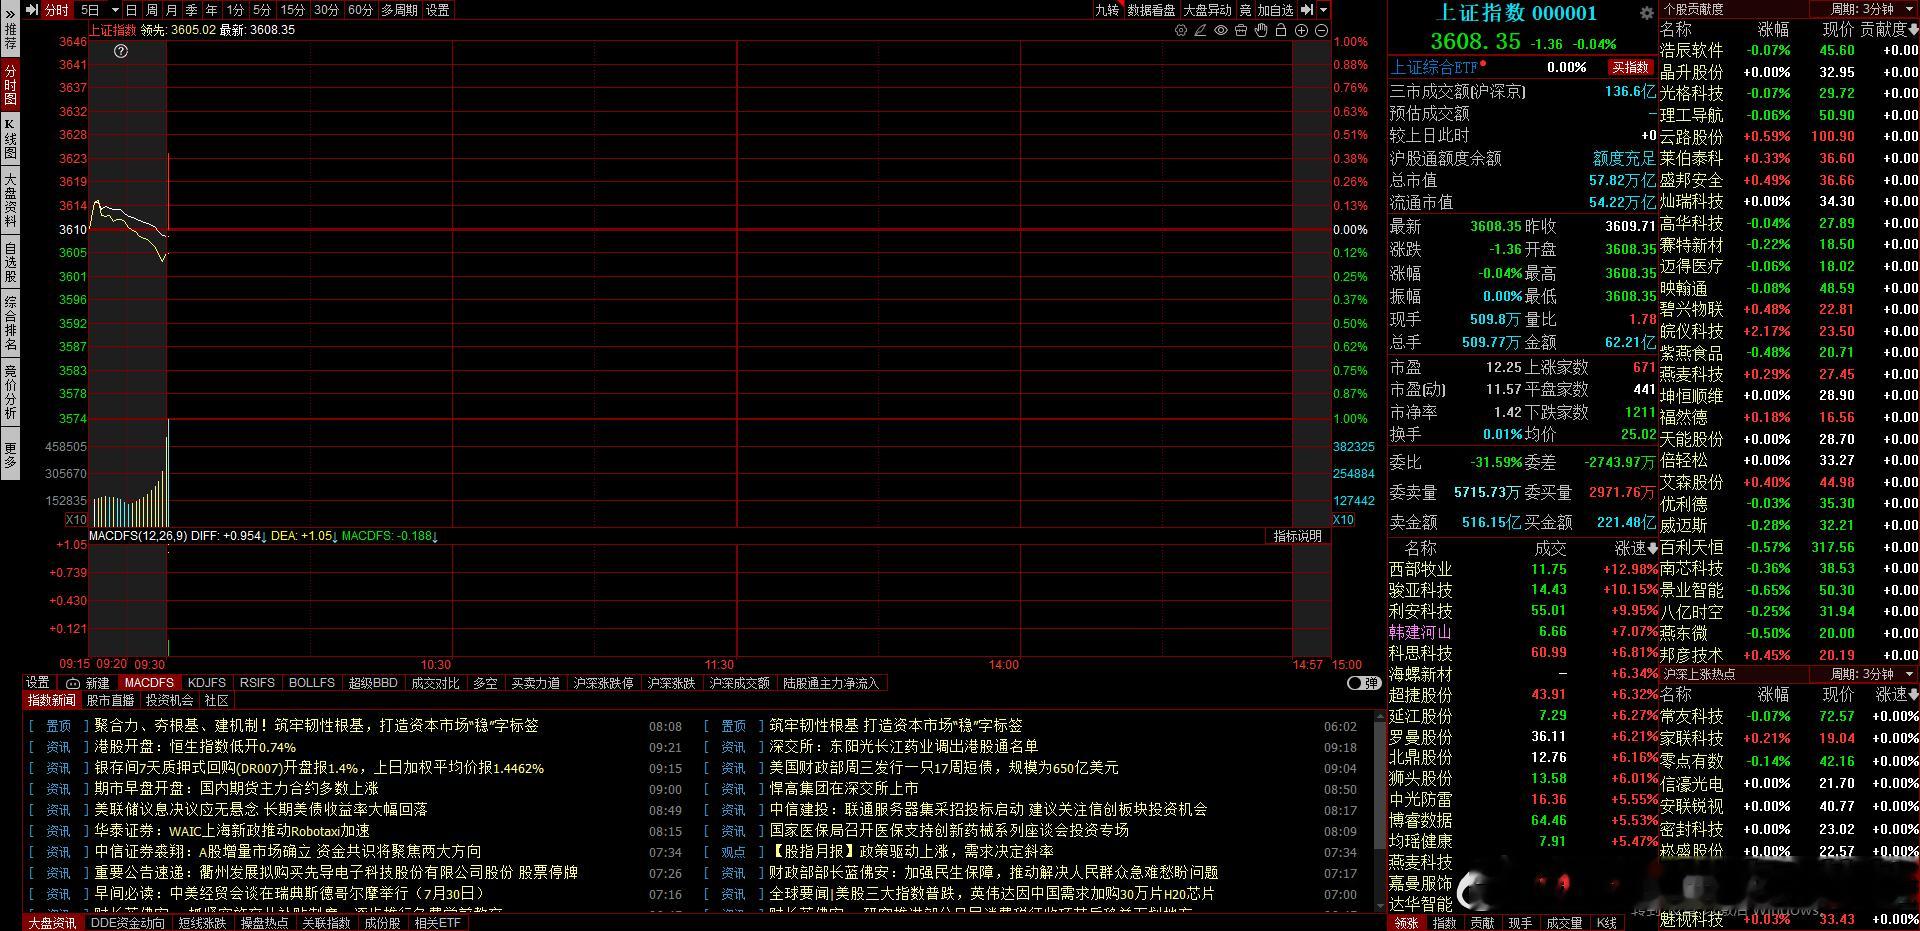The width and height of the screenshot is (1920, 931).
Task: Open chart settings gear icon above the chart
Action: pyautogui.click(x=1181, y=31)
